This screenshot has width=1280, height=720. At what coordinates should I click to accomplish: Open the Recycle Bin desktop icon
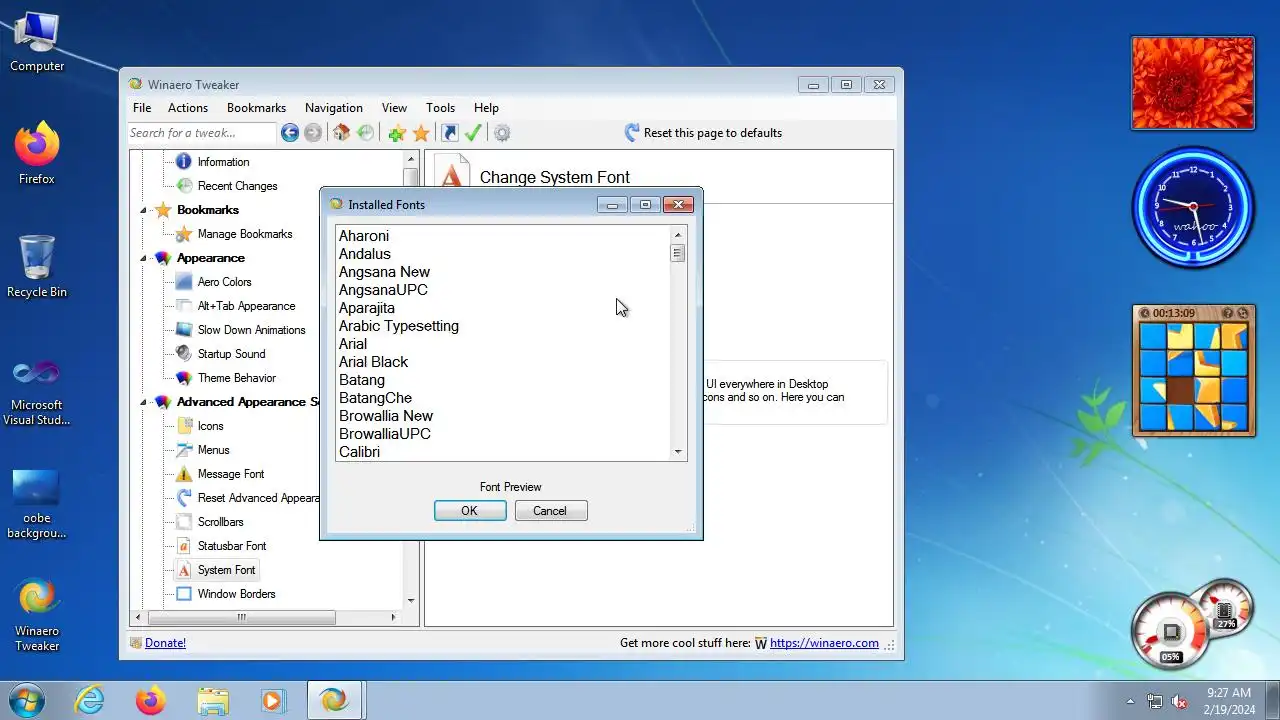point(37,267)
